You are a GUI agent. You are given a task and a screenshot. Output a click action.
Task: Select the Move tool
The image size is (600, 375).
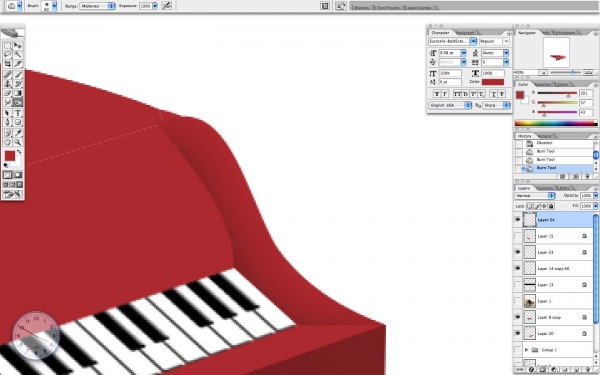point(18,46)
